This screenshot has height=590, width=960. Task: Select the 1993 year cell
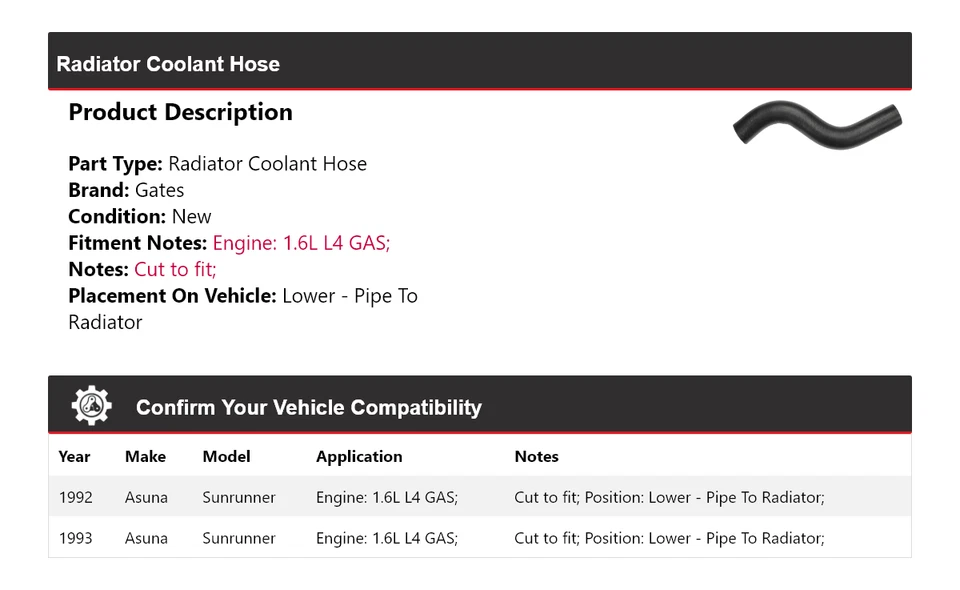coord(75,538)
